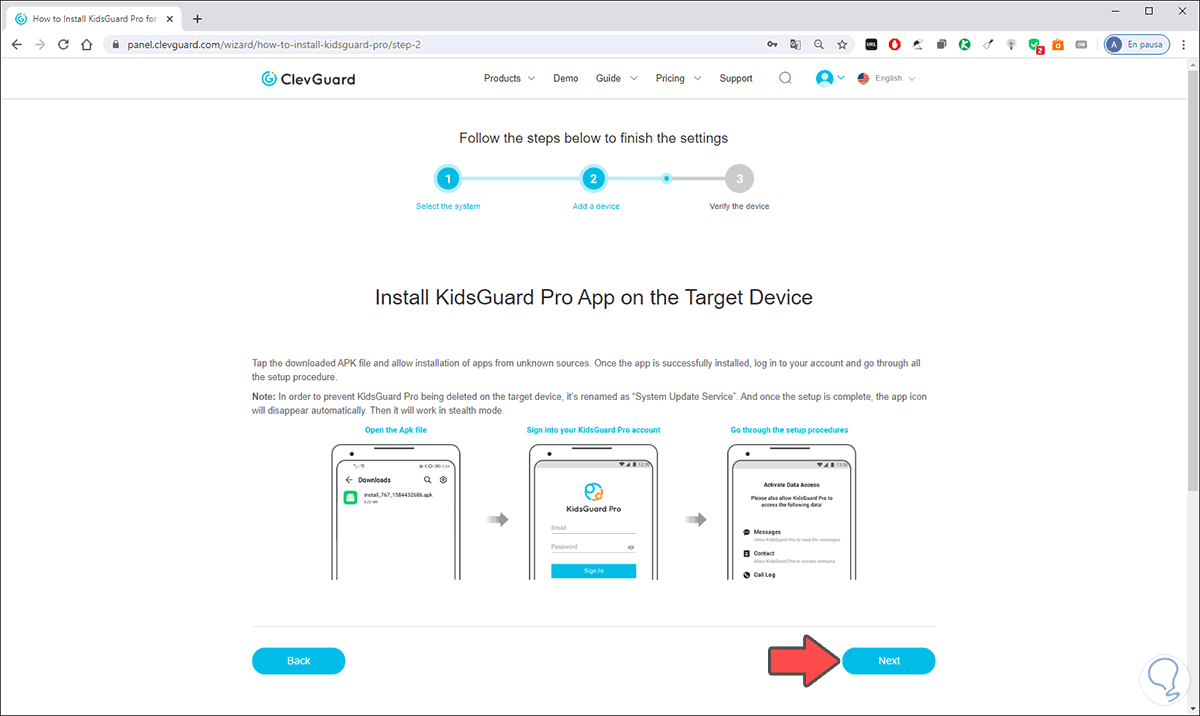Screen dimensions: 1200x716
Task: Select the How to Install KidsGuard tab
Action: point(96,18)
